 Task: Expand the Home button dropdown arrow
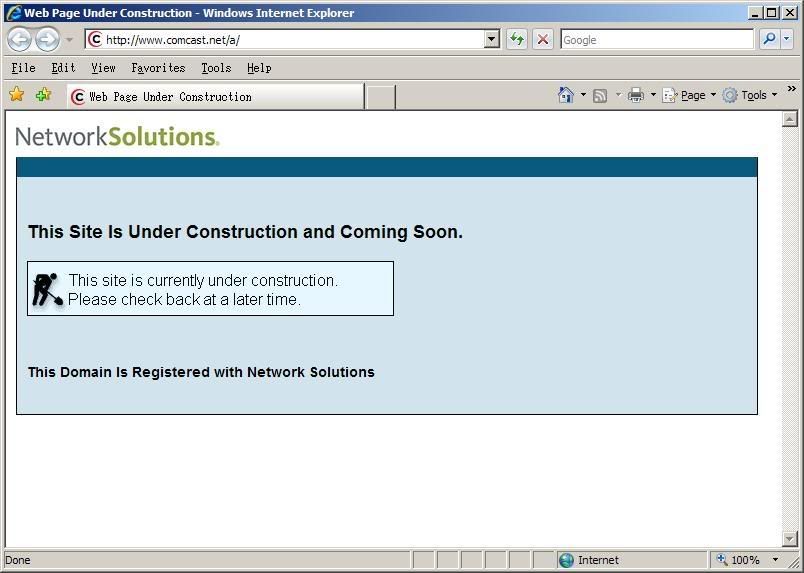point(583,95)
